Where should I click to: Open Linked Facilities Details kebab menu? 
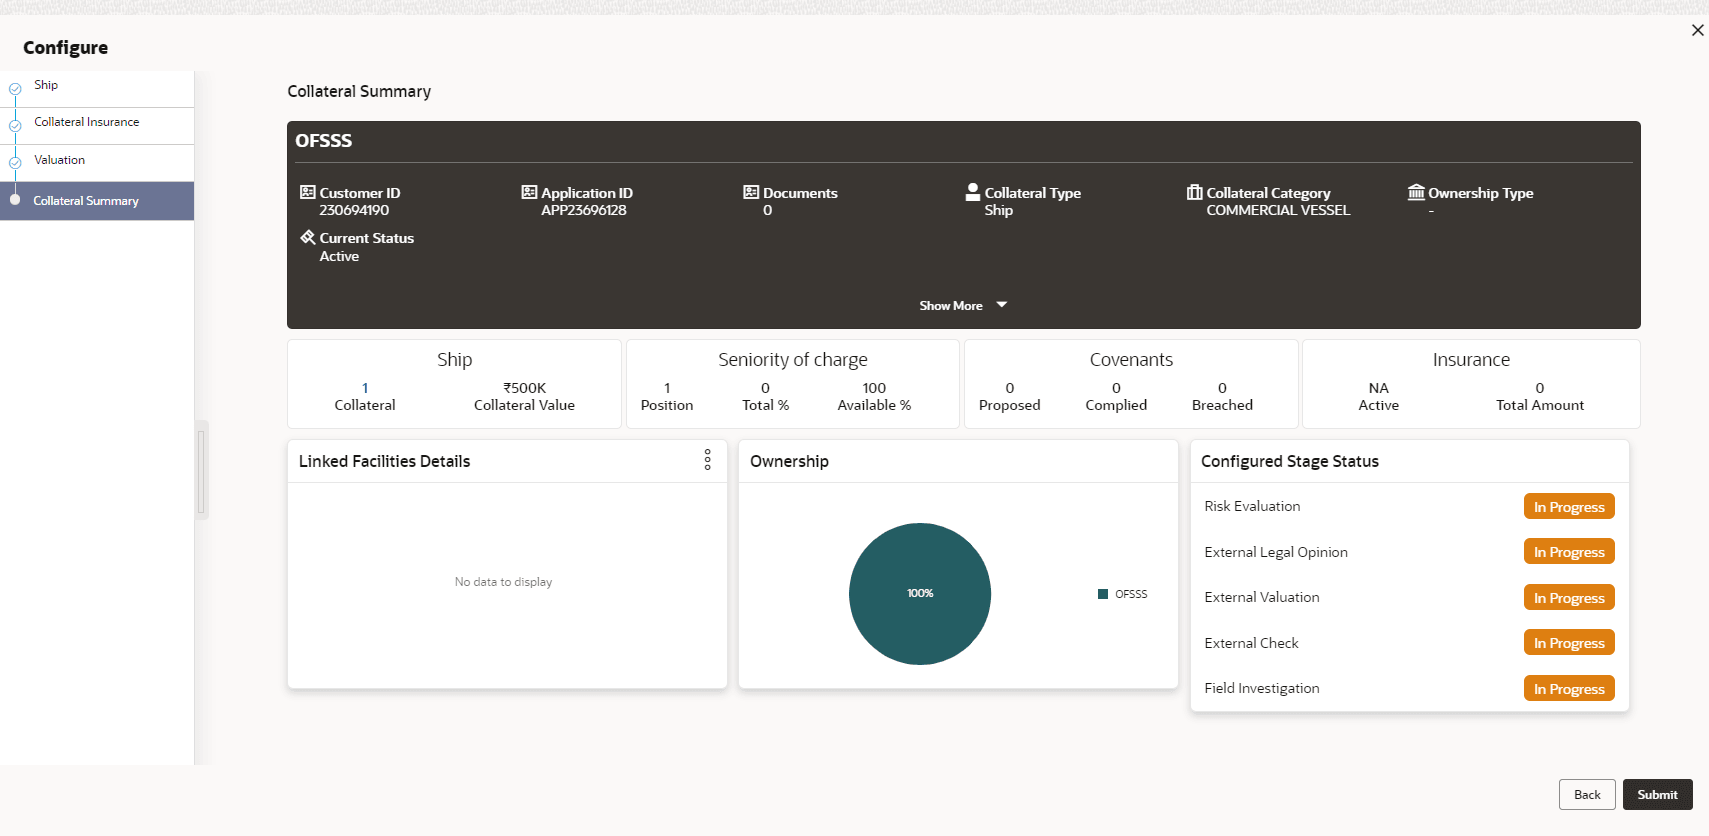[707, 460]
